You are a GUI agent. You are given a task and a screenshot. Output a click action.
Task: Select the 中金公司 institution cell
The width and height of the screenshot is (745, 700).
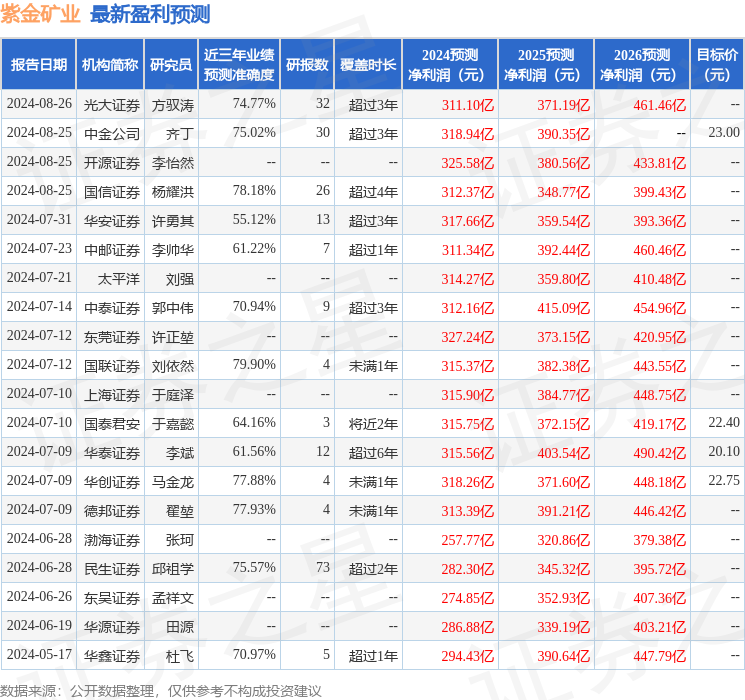(112, 134)
